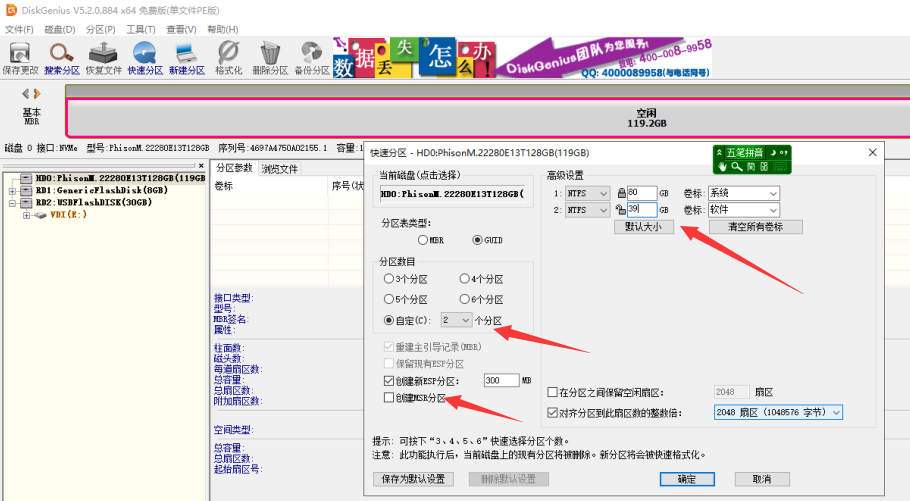Open the 恢复文件 recover files tool
The width and height of the screenshot is (910, 501).
coord(103,58)
